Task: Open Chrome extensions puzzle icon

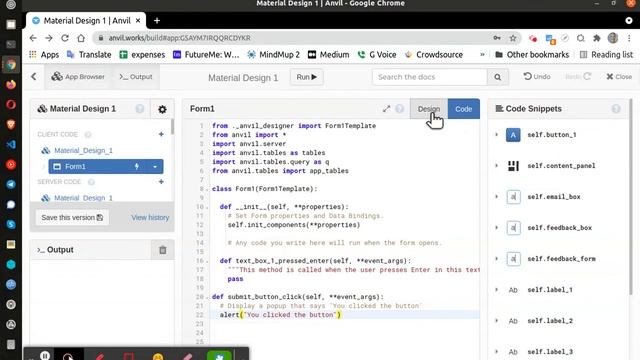Action: pyautogui.click(x=596, y=38)
